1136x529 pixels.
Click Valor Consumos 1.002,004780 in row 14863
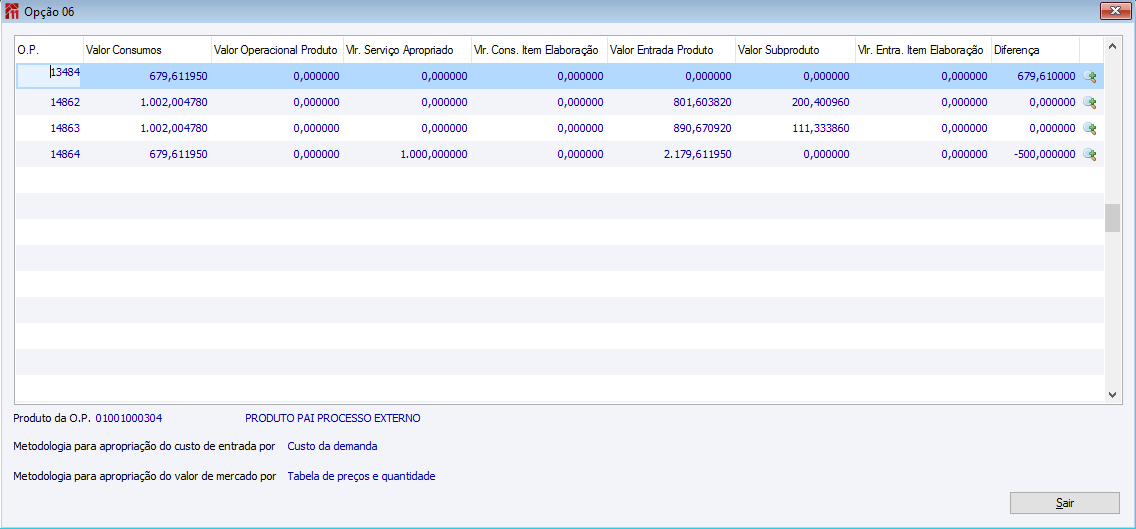pyautogui.click(x=173, y=128)
